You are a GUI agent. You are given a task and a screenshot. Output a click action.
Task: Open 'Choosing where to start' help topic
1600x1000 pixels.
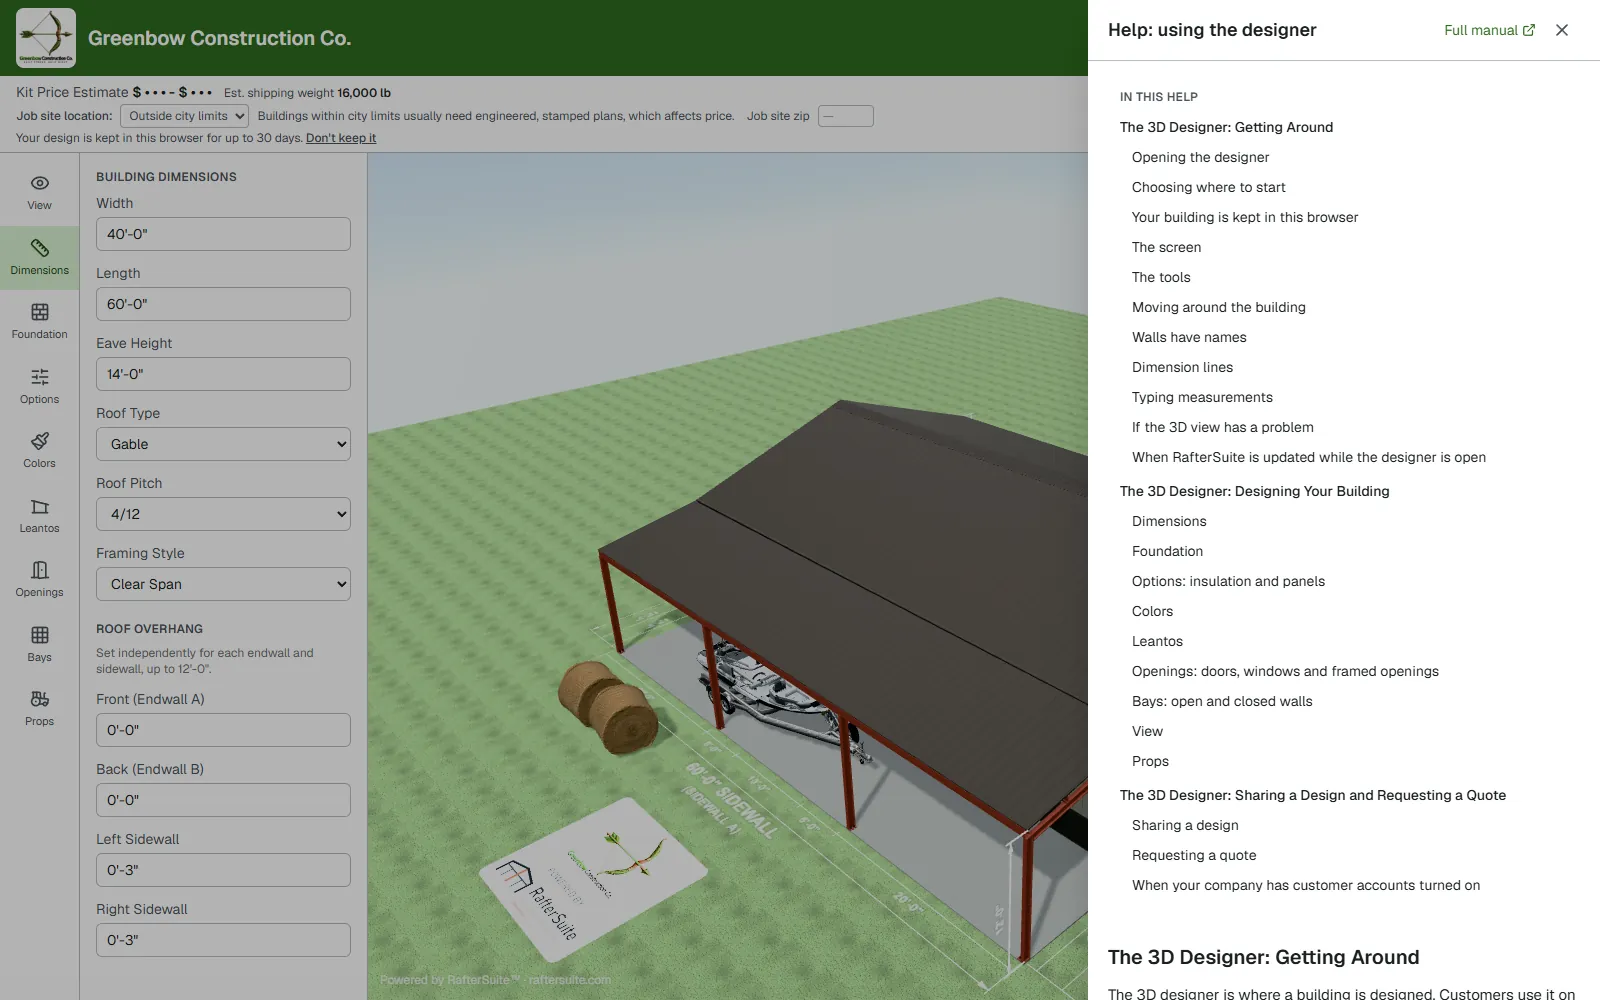[x=1208, y=187]
